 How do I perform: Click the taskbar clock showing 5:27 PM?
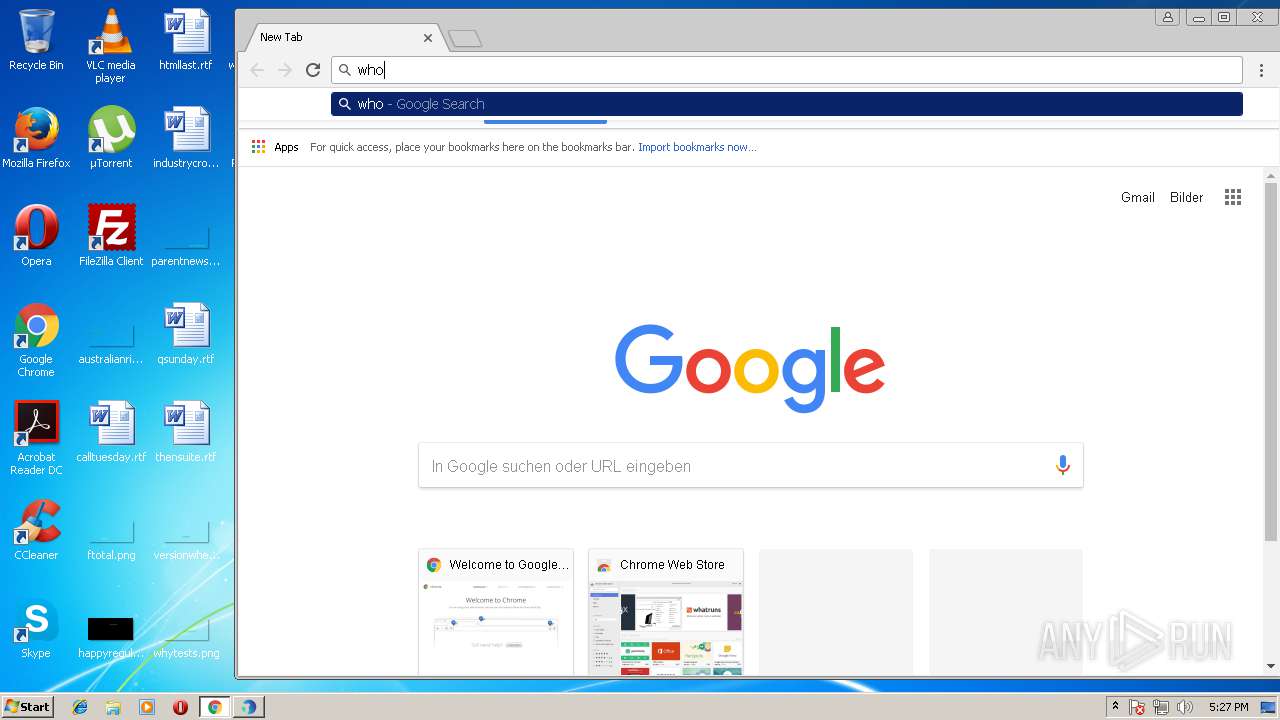(1228, 707)
